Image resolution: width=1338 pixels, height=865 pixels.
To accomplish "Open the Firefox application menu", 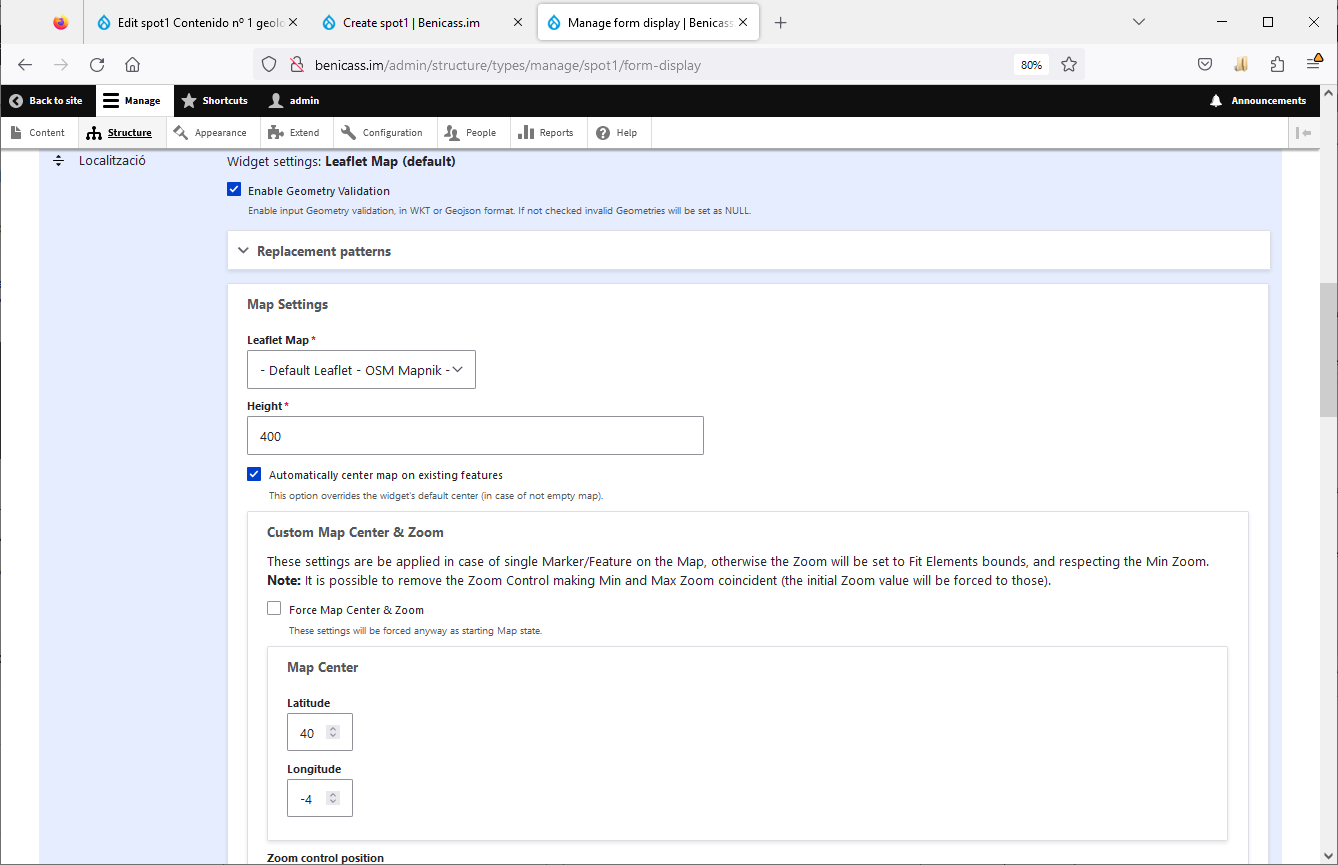I will (1315, 64).
